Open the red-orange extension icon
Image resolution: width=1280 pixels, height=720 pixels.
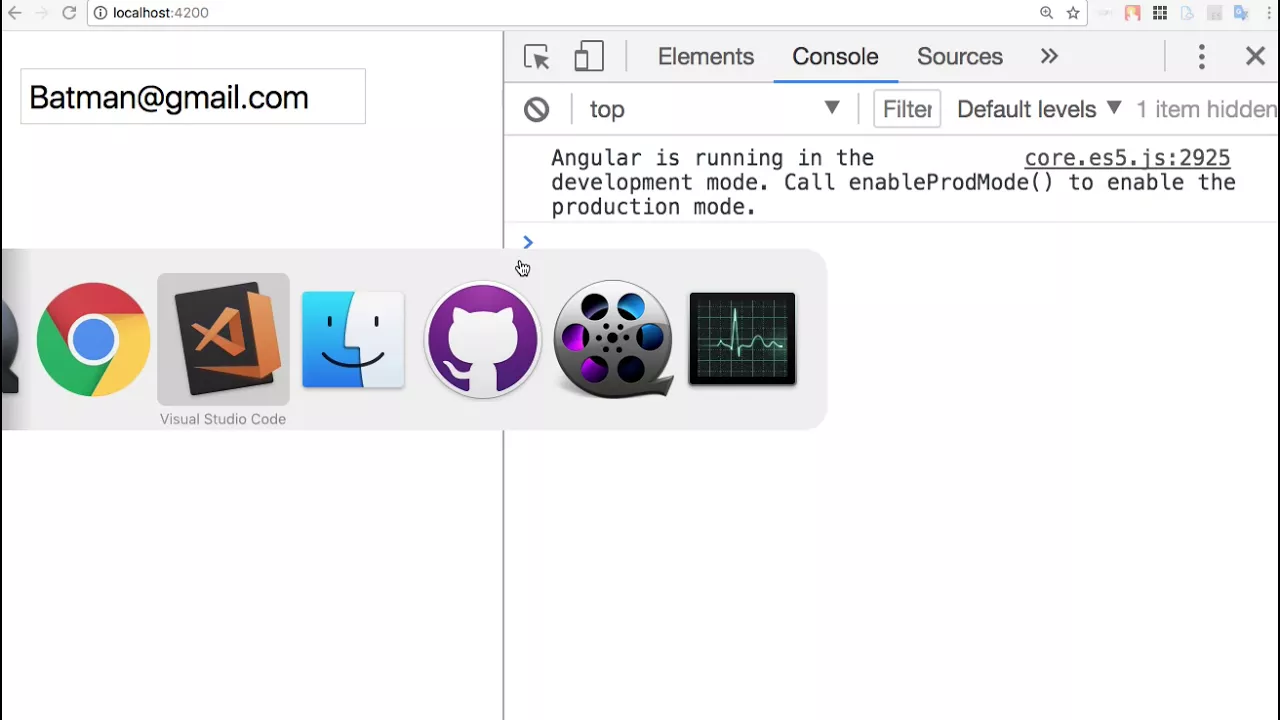(1133, 13)
